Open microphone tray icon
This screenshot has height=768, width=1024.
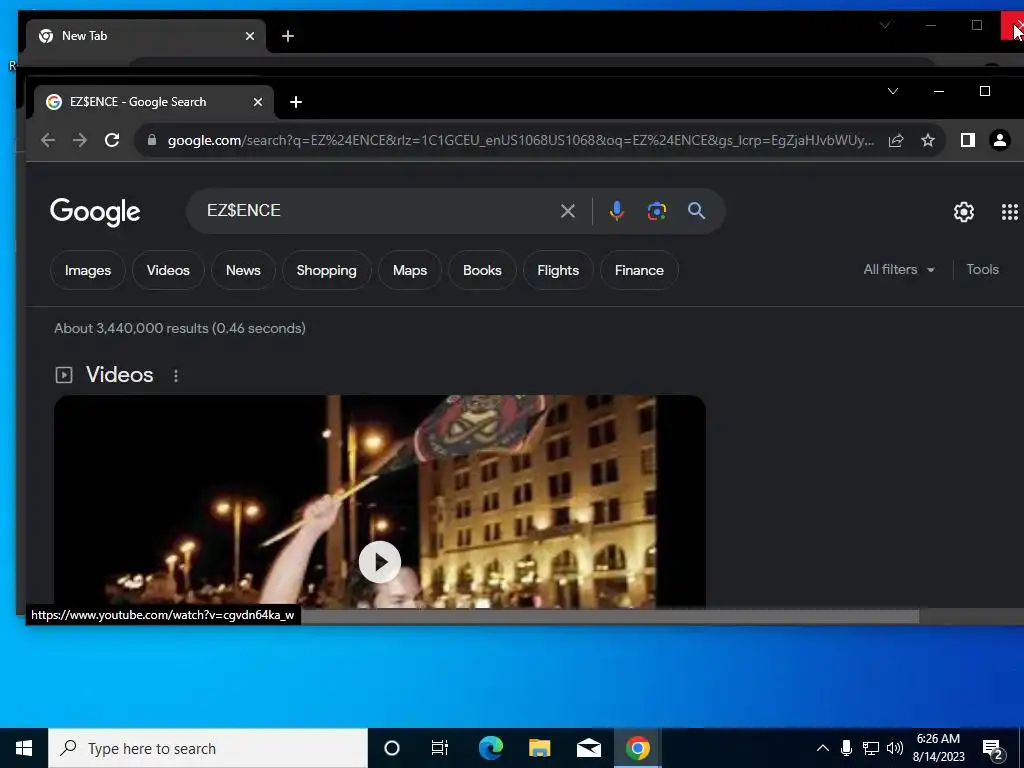(x=846, y=748)
